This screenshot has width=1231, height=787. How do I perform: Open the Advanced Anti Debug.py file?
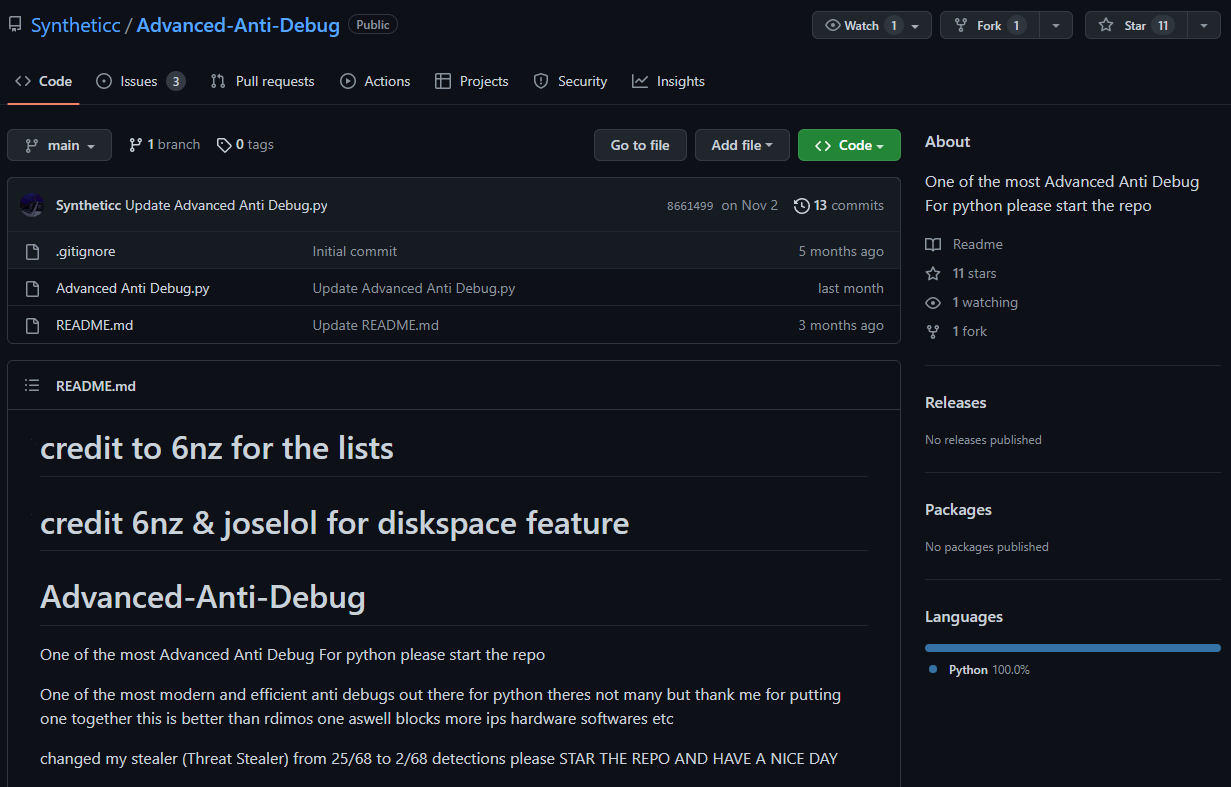click(x=131, y=287)
